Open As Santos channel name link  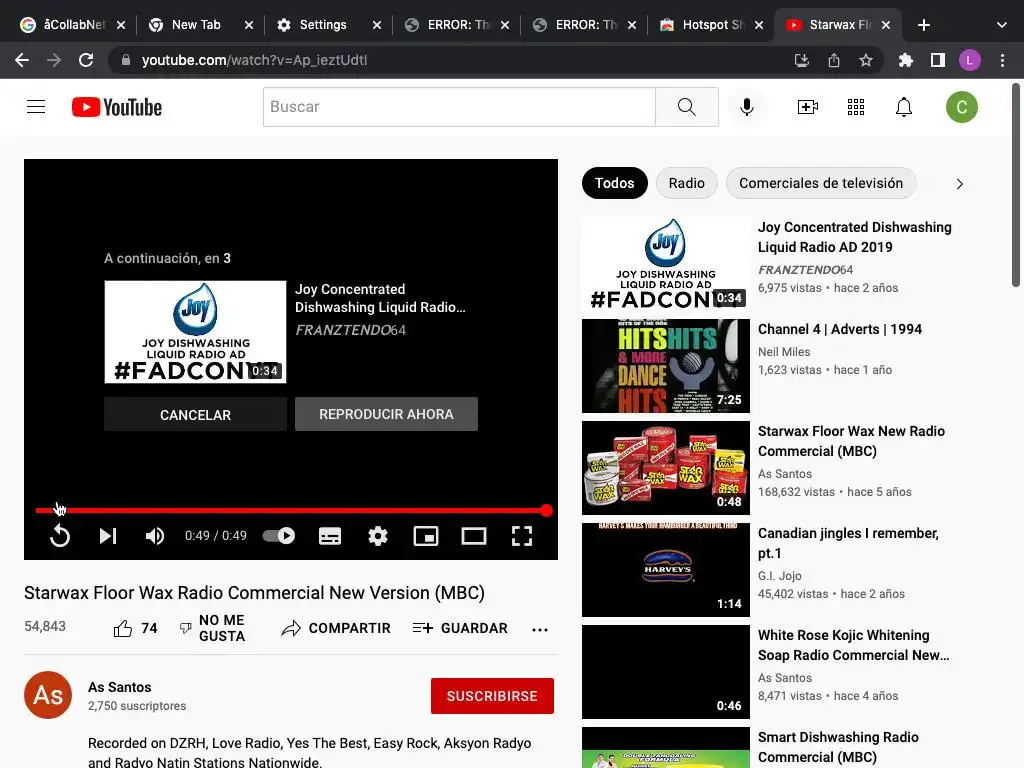click(x=120, y=687)
